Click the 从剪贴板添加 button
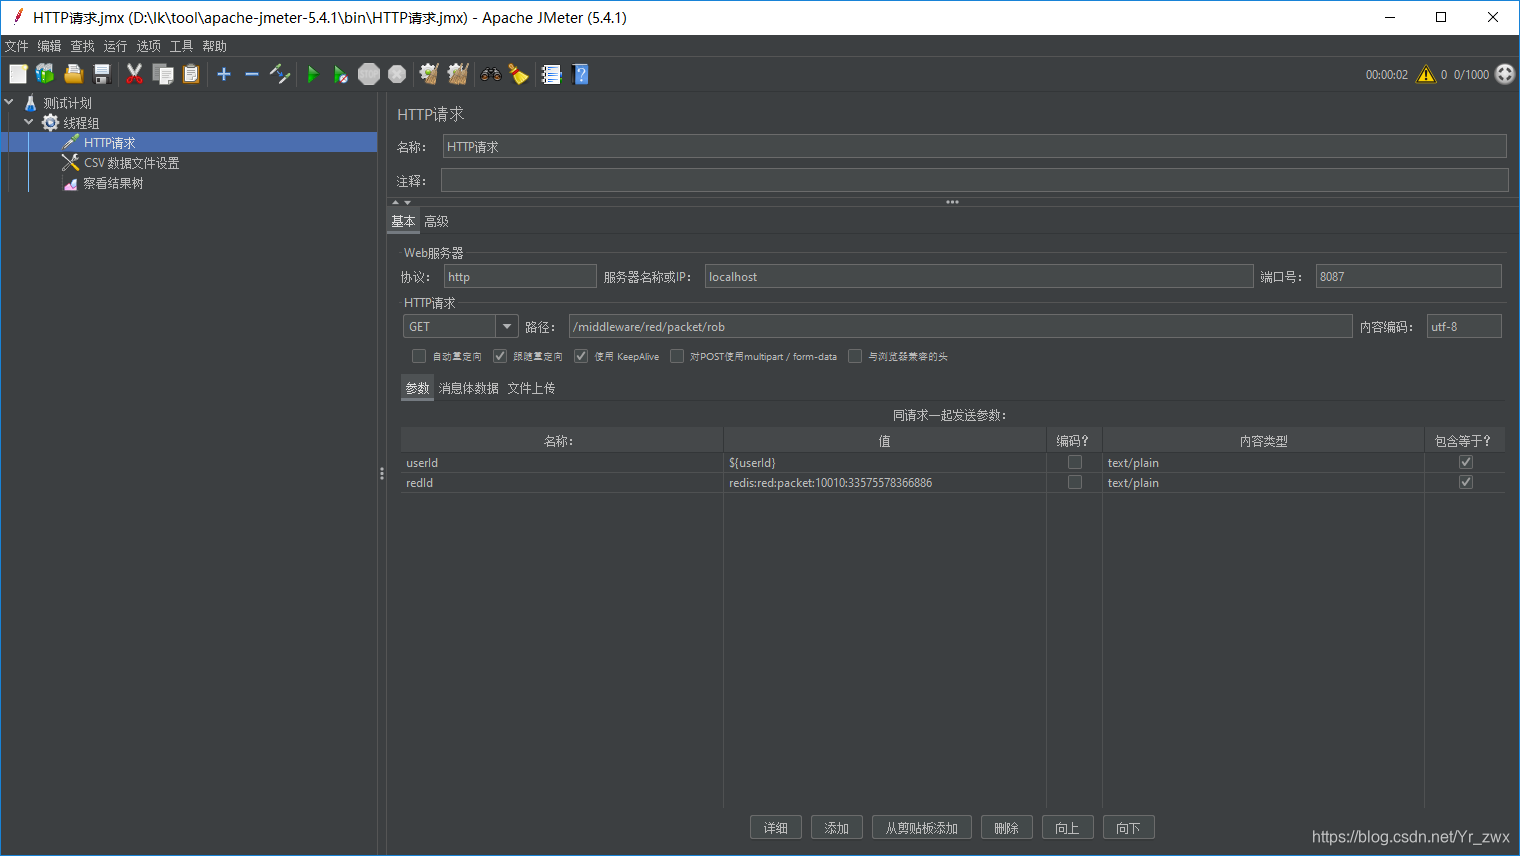Screen dimensions: 1520x856 click(922, 828)
